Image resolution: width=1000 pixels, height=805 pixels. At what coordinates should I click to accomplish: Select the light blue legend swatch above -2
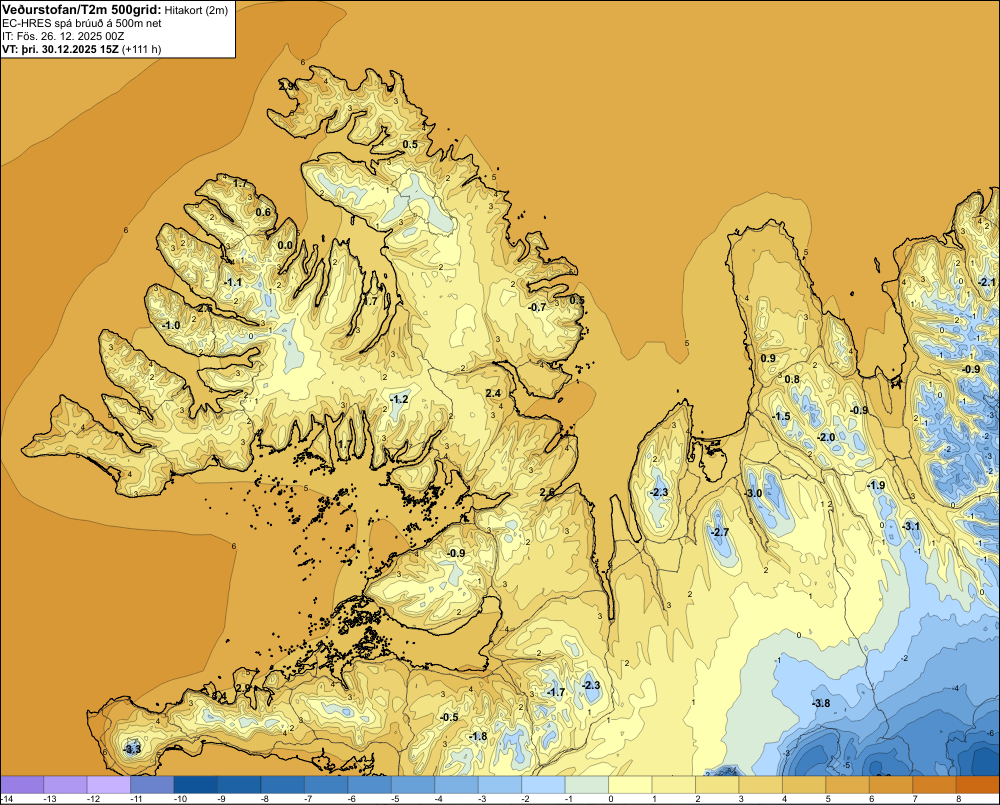pos(543,785)
